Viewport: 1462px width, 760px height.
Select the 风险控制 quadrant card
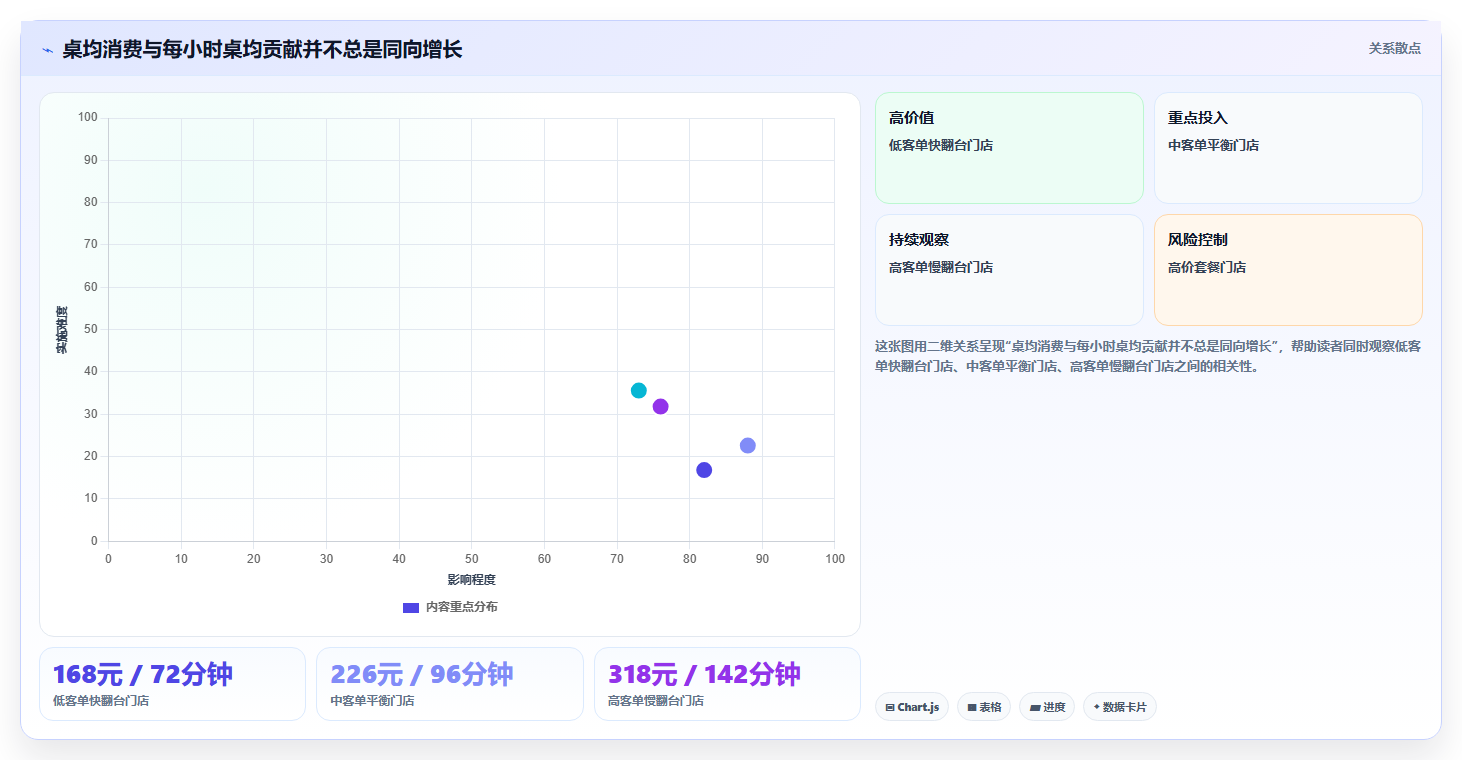click(1288, 270)
